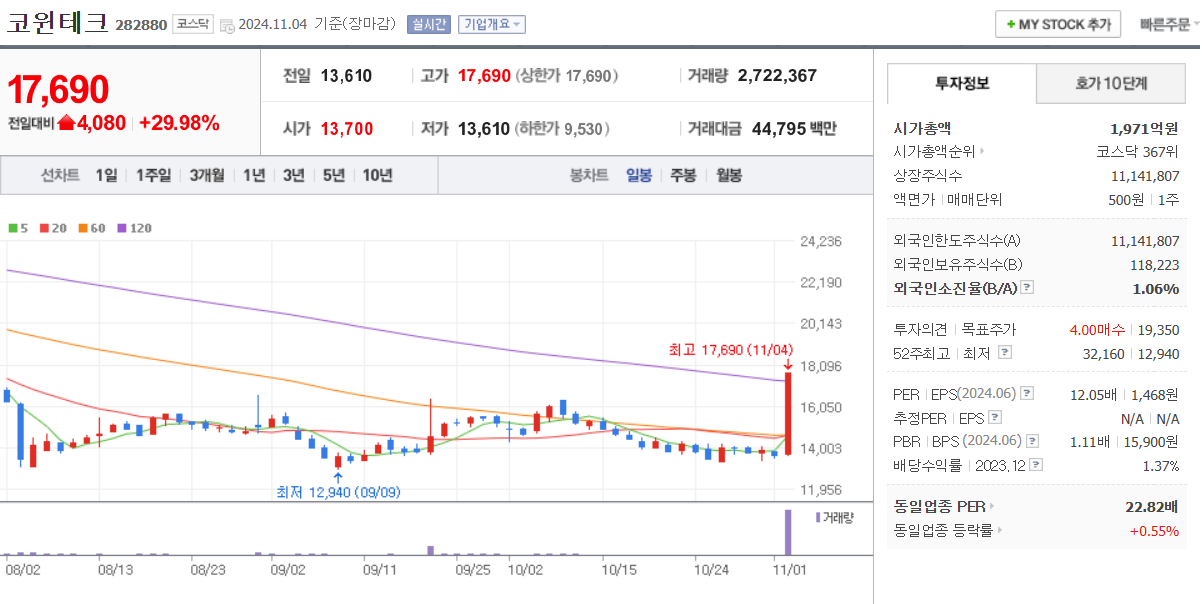Click the 24,236 price axis label
The width and height of the screenshot is (1202, 604).
coord(821,241)
